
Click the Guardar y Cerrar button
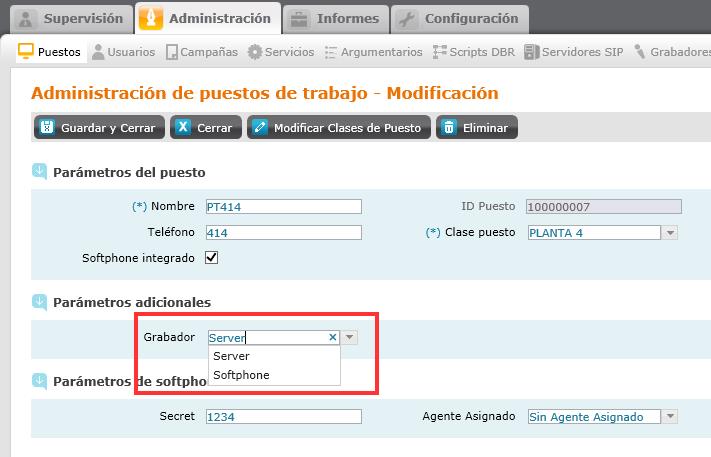pyautogui.click(x=99, y=128)
